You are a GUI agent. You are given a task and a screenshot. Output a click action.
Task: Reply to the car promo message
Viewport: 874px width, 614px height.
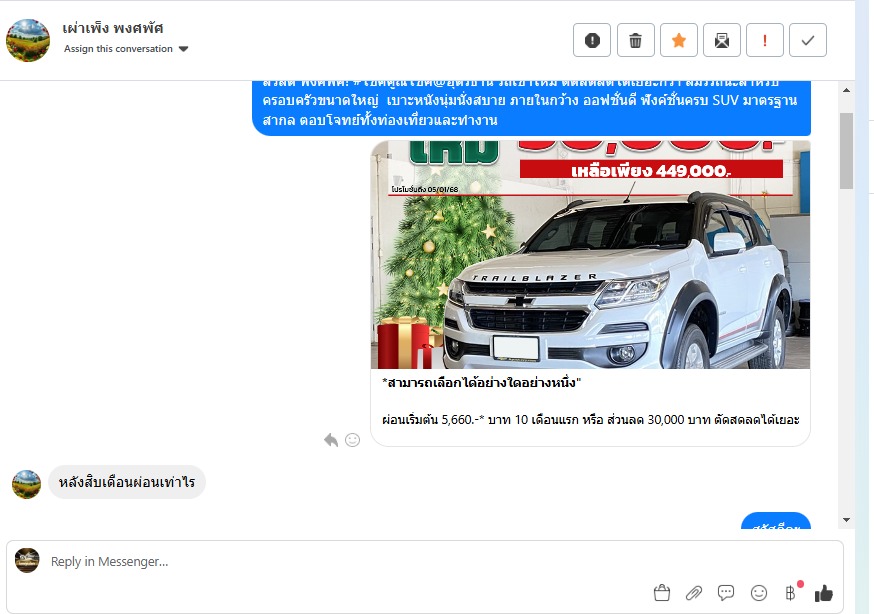pyautogui.click(x=331, y=440)
